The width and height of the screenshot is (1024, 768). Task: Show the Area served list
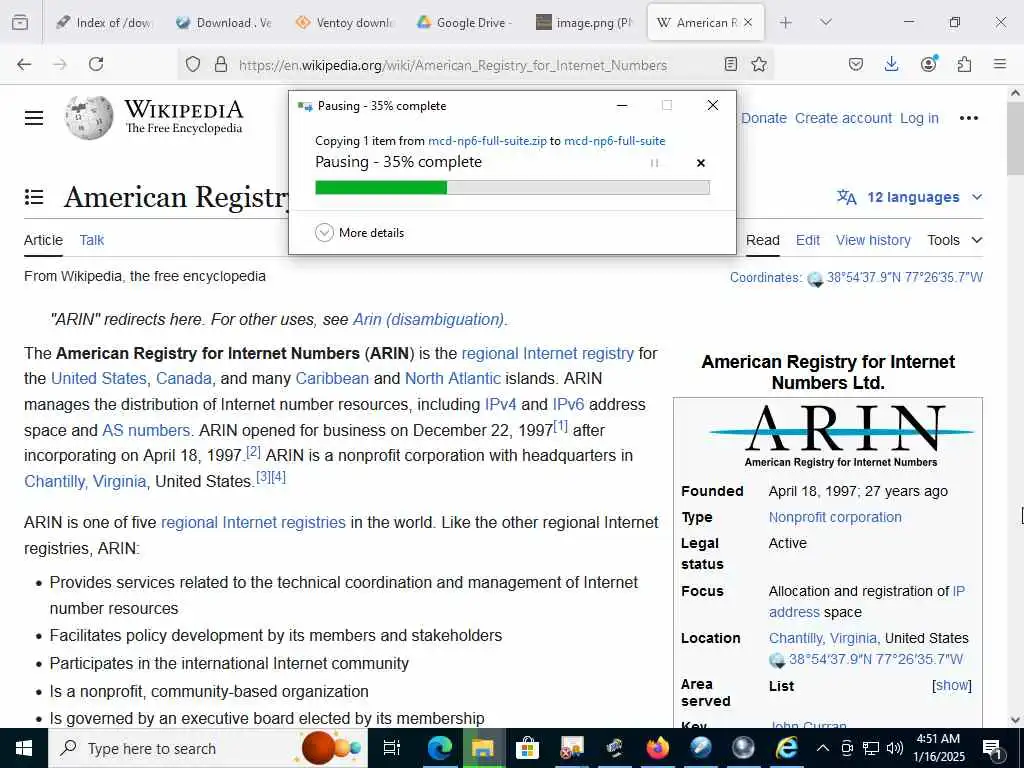pyautogui.click(x=952, y=685)
